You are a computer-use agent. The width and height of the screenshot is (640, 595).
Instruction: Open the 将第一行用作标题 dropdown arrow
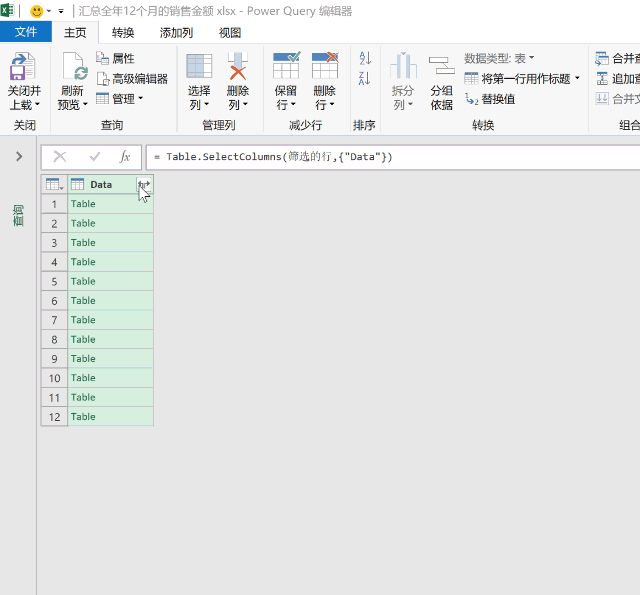coord(577,79)
